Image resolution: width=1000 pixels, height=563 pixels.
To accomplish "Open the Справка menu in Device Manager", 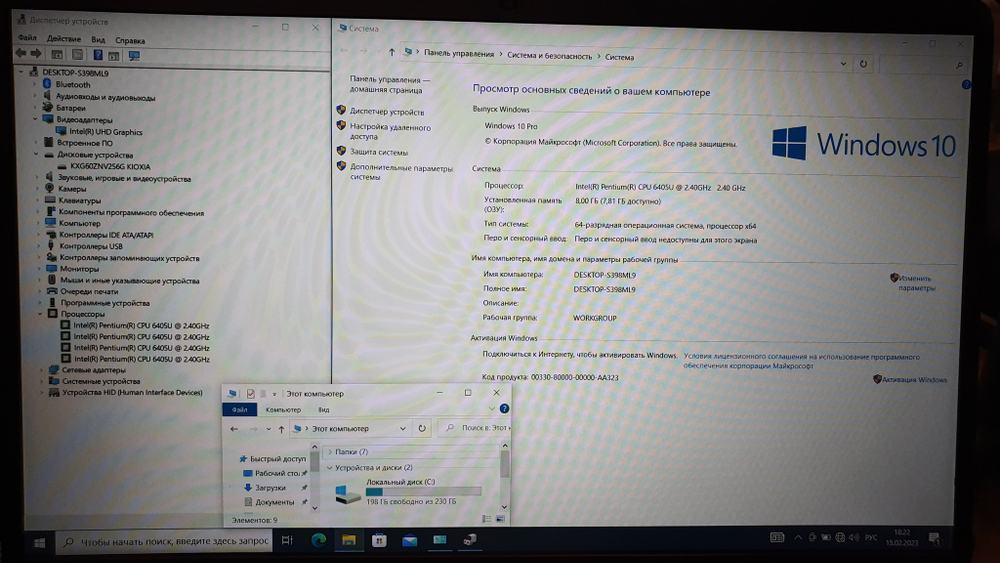I will tap(130, 40).
